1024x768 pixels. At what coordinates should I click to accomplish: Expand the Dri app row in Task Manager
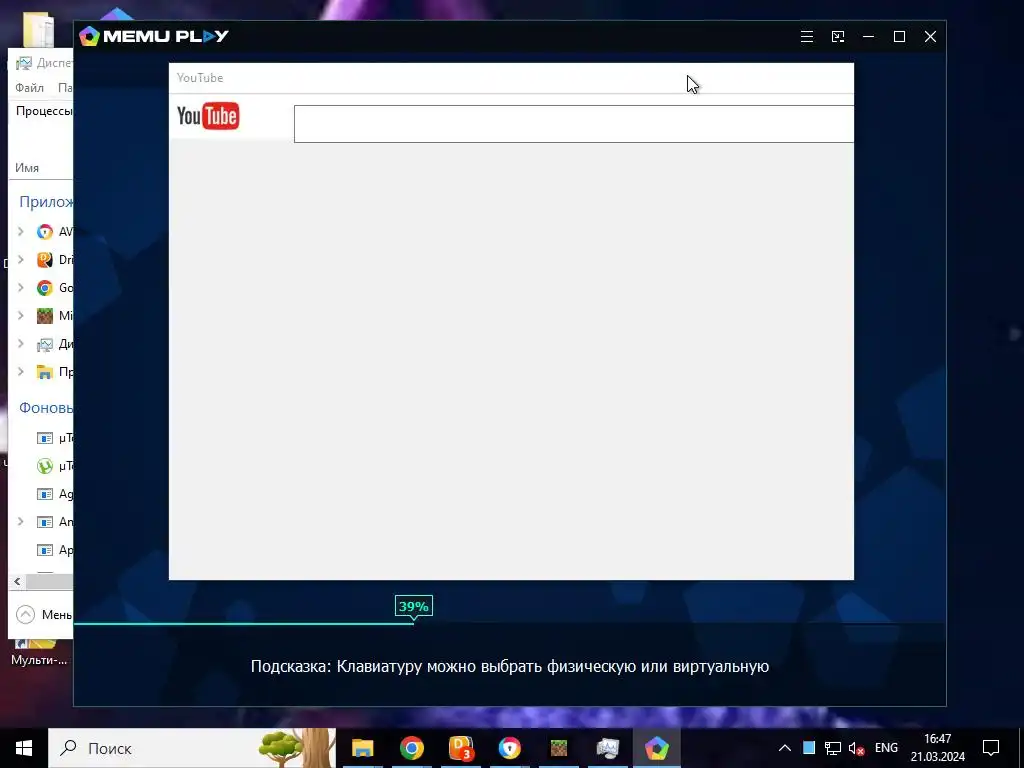(21, 259)
